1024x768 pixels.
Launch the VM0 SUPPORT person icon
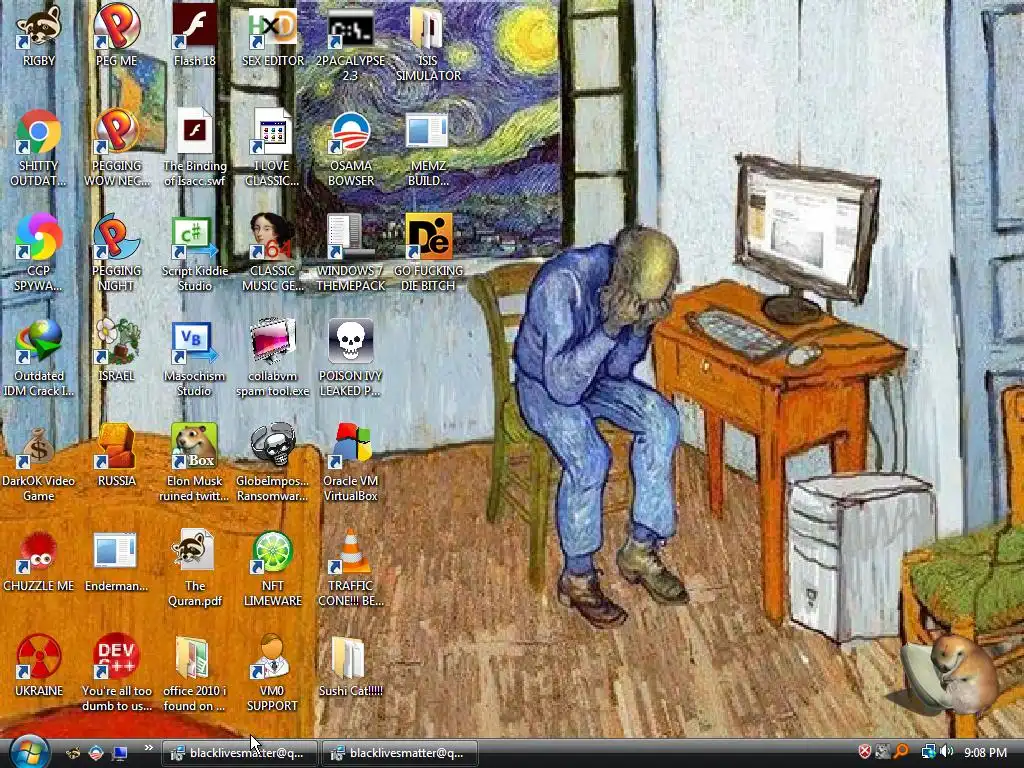(x=272, y=657)
